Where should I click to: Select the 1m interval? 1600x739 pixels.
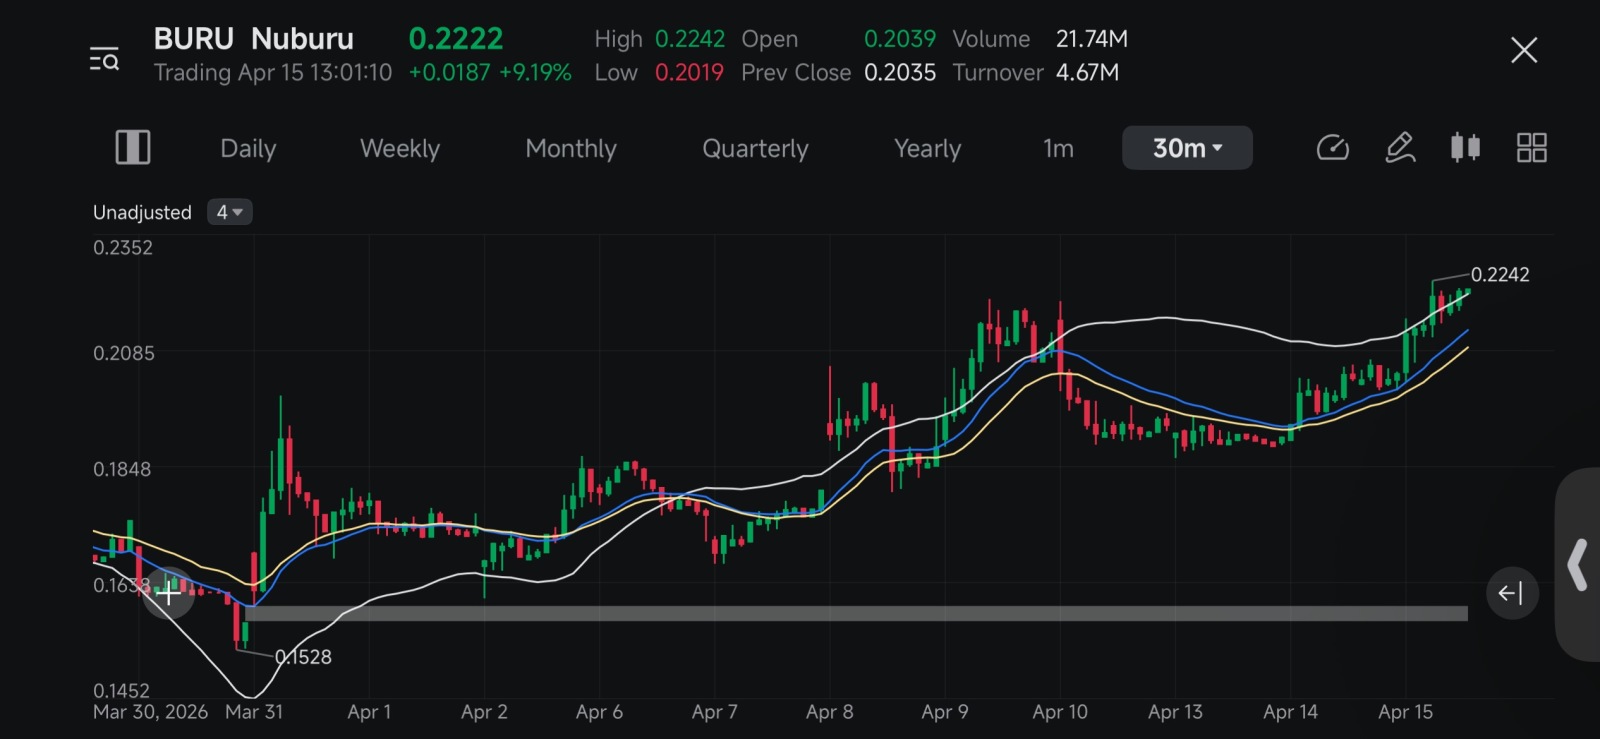tap(1058, 148)
